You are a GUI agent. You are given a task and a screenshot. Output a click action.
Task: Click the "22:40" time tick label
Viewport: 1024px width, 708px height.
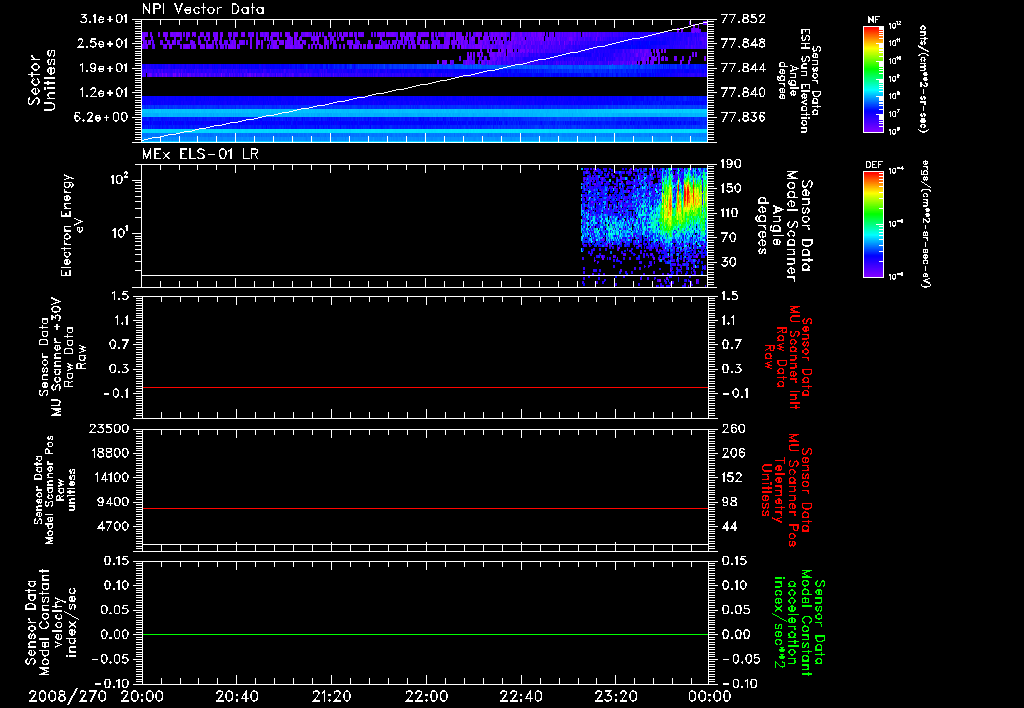pyautogui.click(x=520, y=696)
